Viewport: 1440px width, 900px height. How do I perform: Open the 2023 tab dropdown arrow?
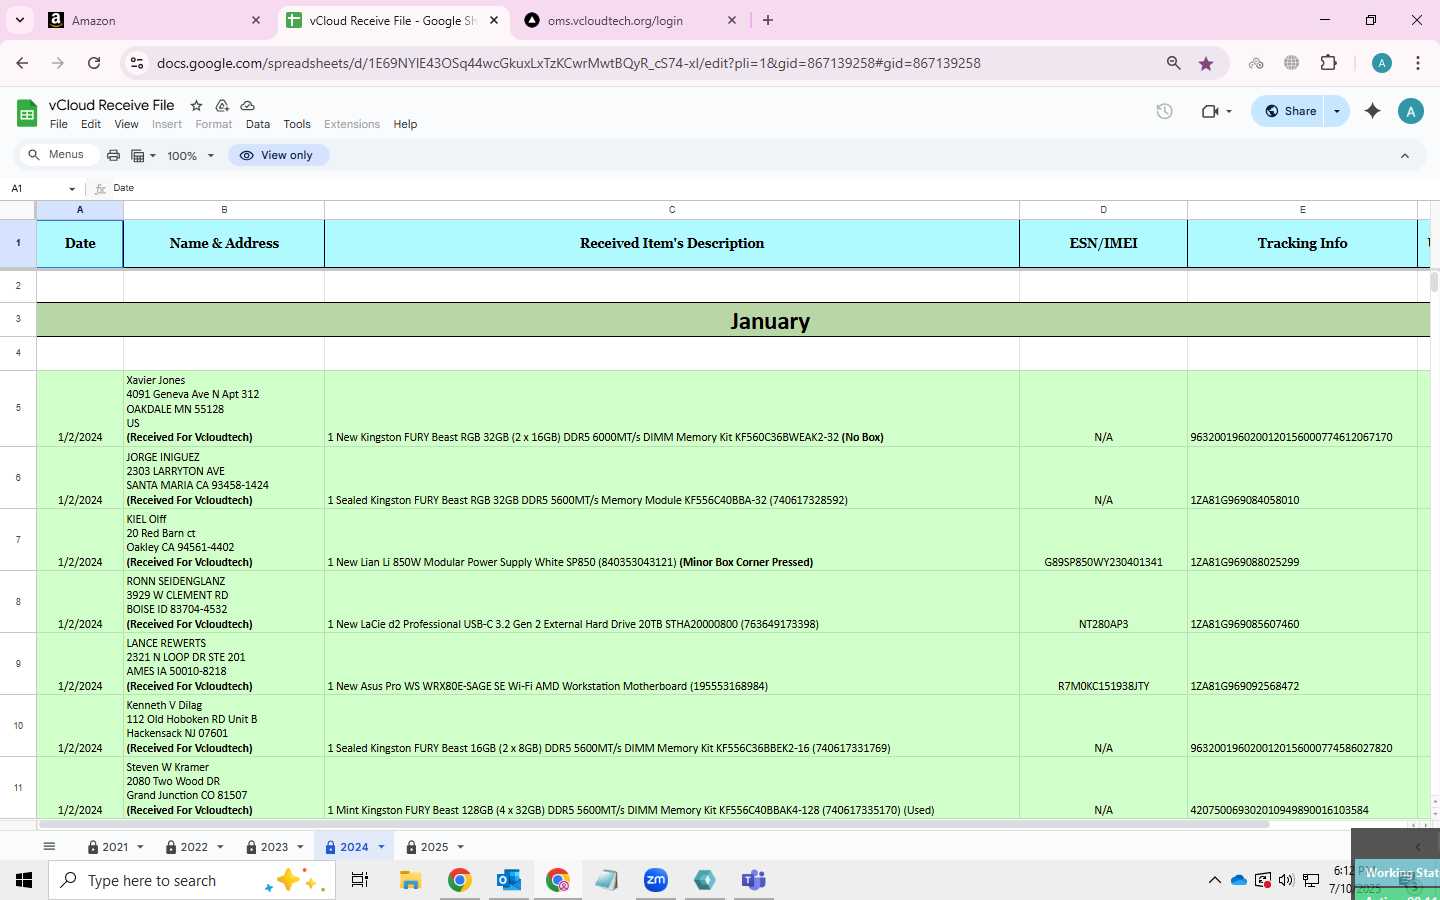tap(300, 847)
